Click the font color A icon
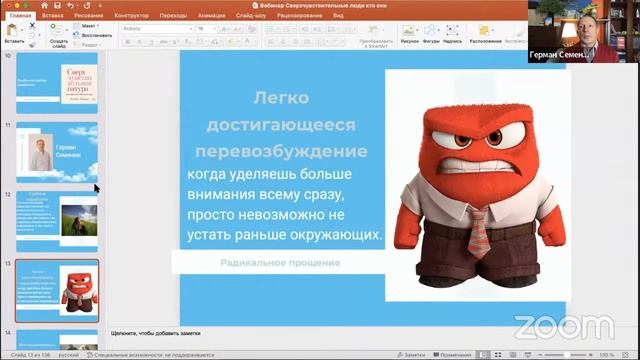The image size is (640, 360). click(x=247, y=42)
